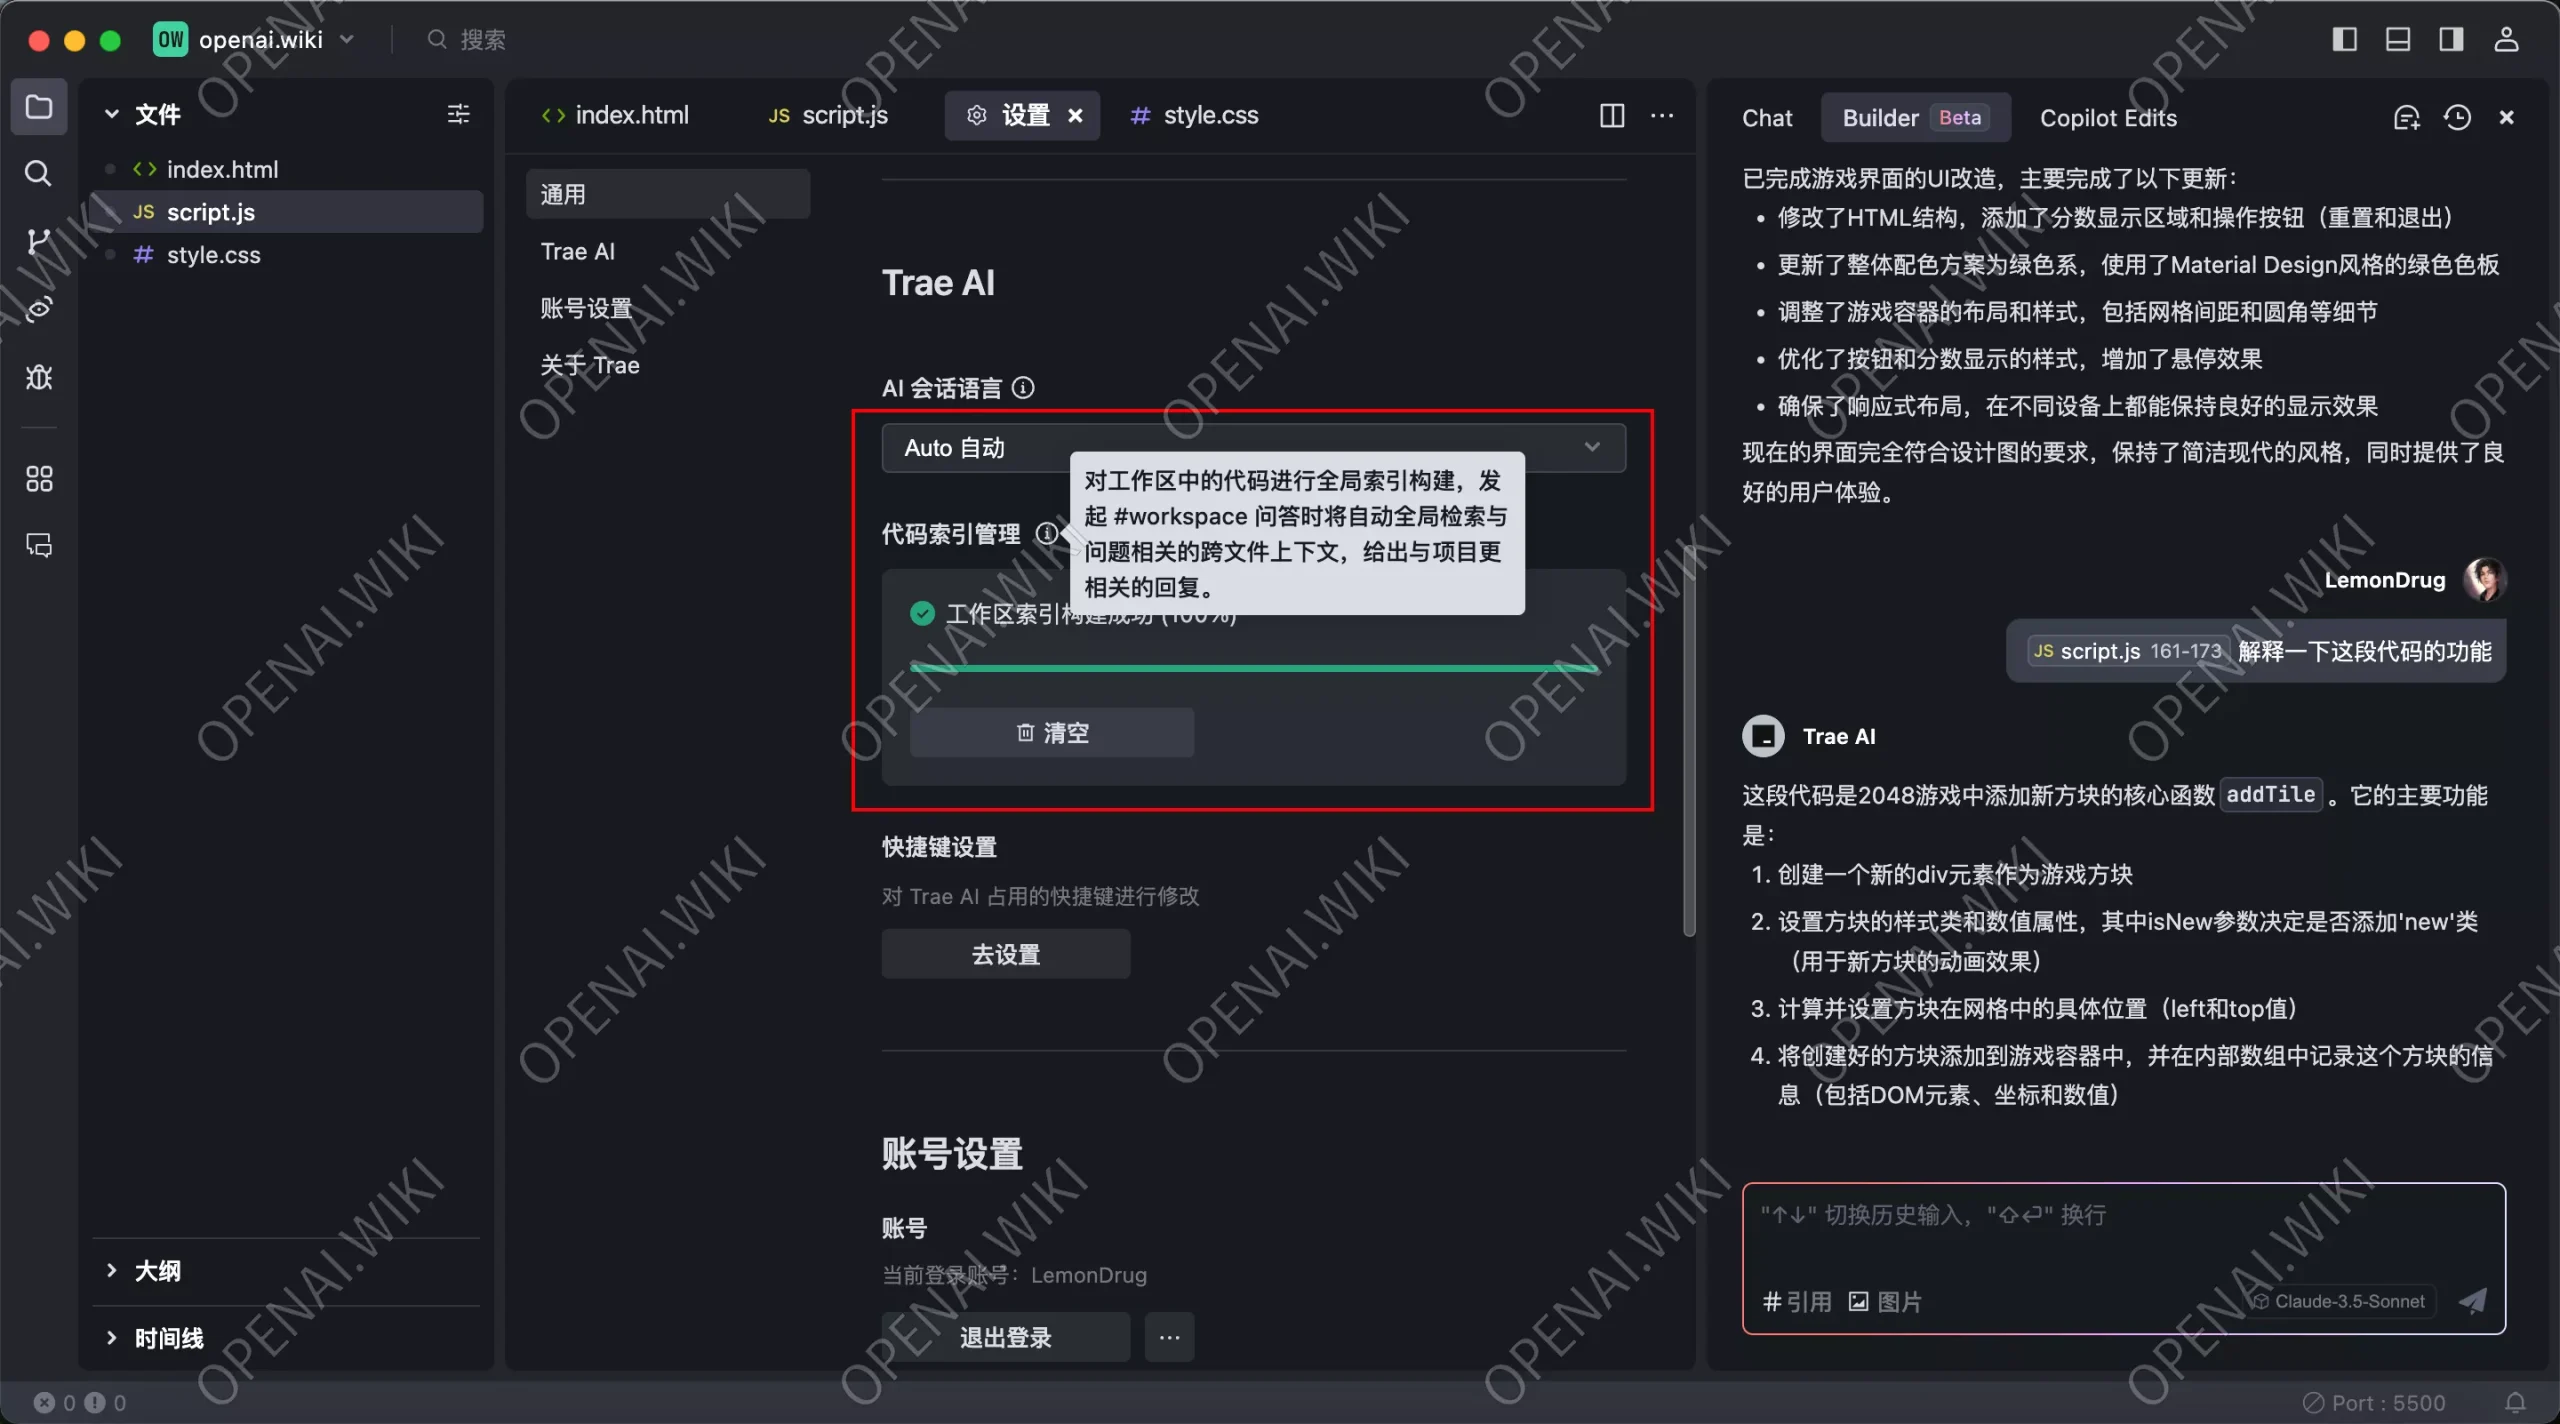The width and height of the screenshot is (2560, 1424).
Task: Open the Explorer files icon in the sidebar
Action: 39,107
